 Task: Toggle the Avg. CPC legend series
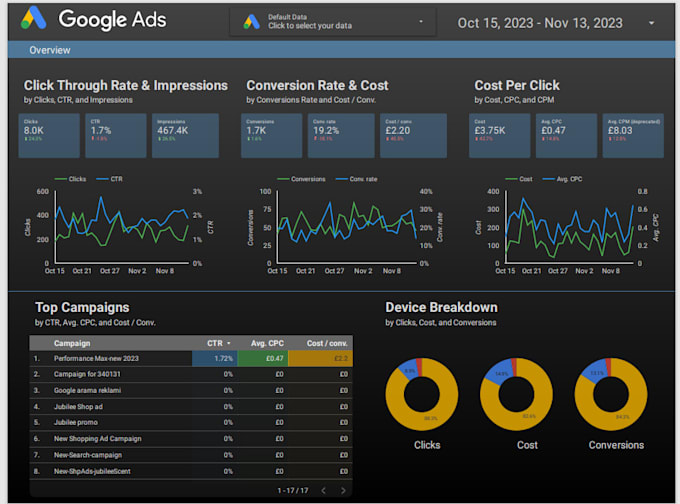[562, 179]
